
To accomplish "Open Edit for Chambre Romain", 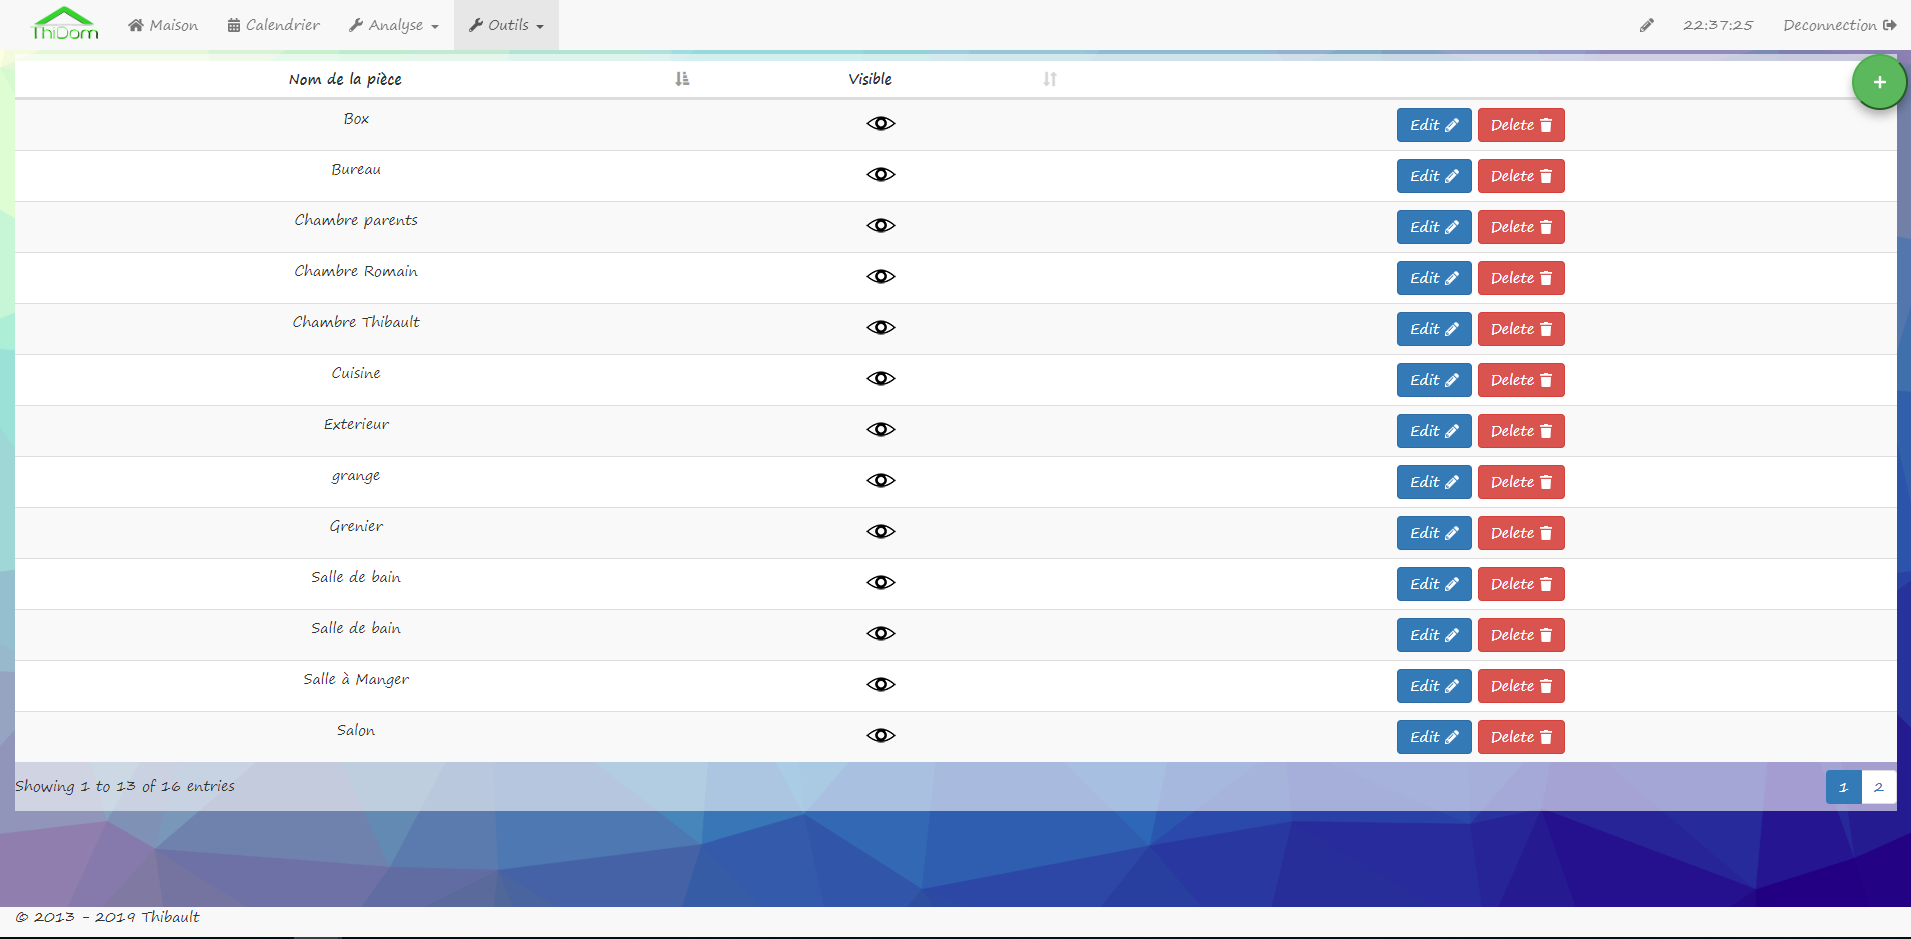I will coord(1434,278).
